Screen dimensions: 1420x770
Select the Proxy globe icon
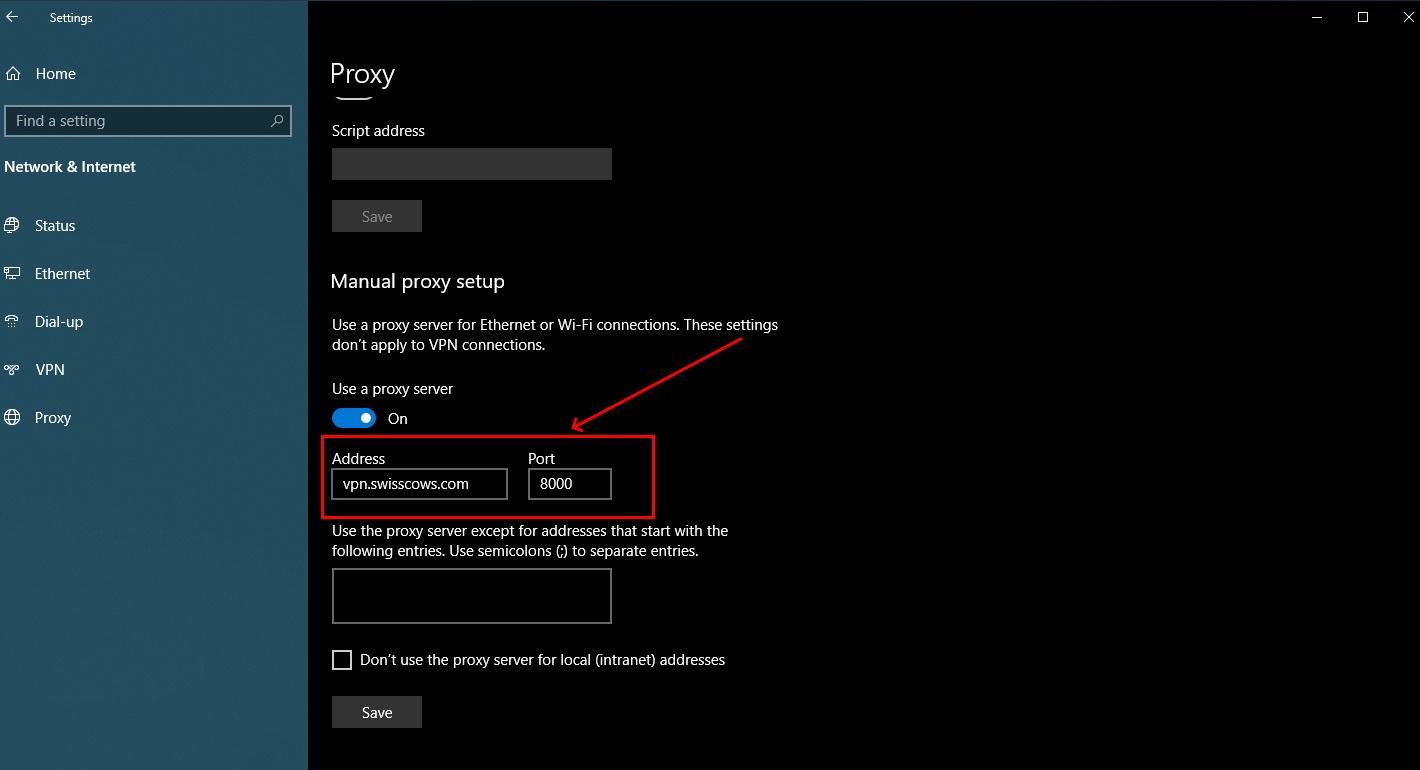12,418
